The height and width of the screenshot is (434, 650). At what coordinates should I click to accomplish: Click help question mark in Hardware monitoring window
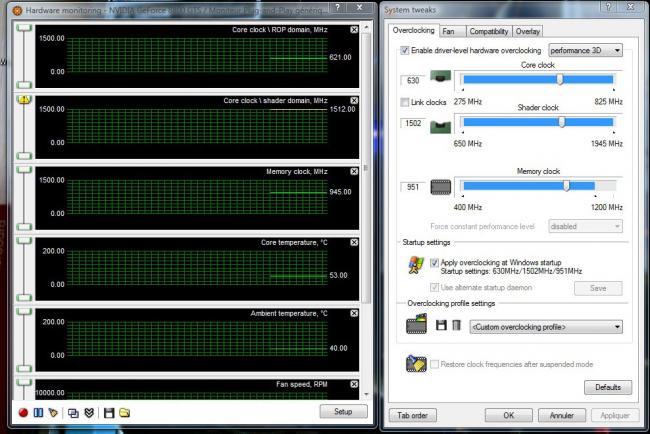pos(338,7)
